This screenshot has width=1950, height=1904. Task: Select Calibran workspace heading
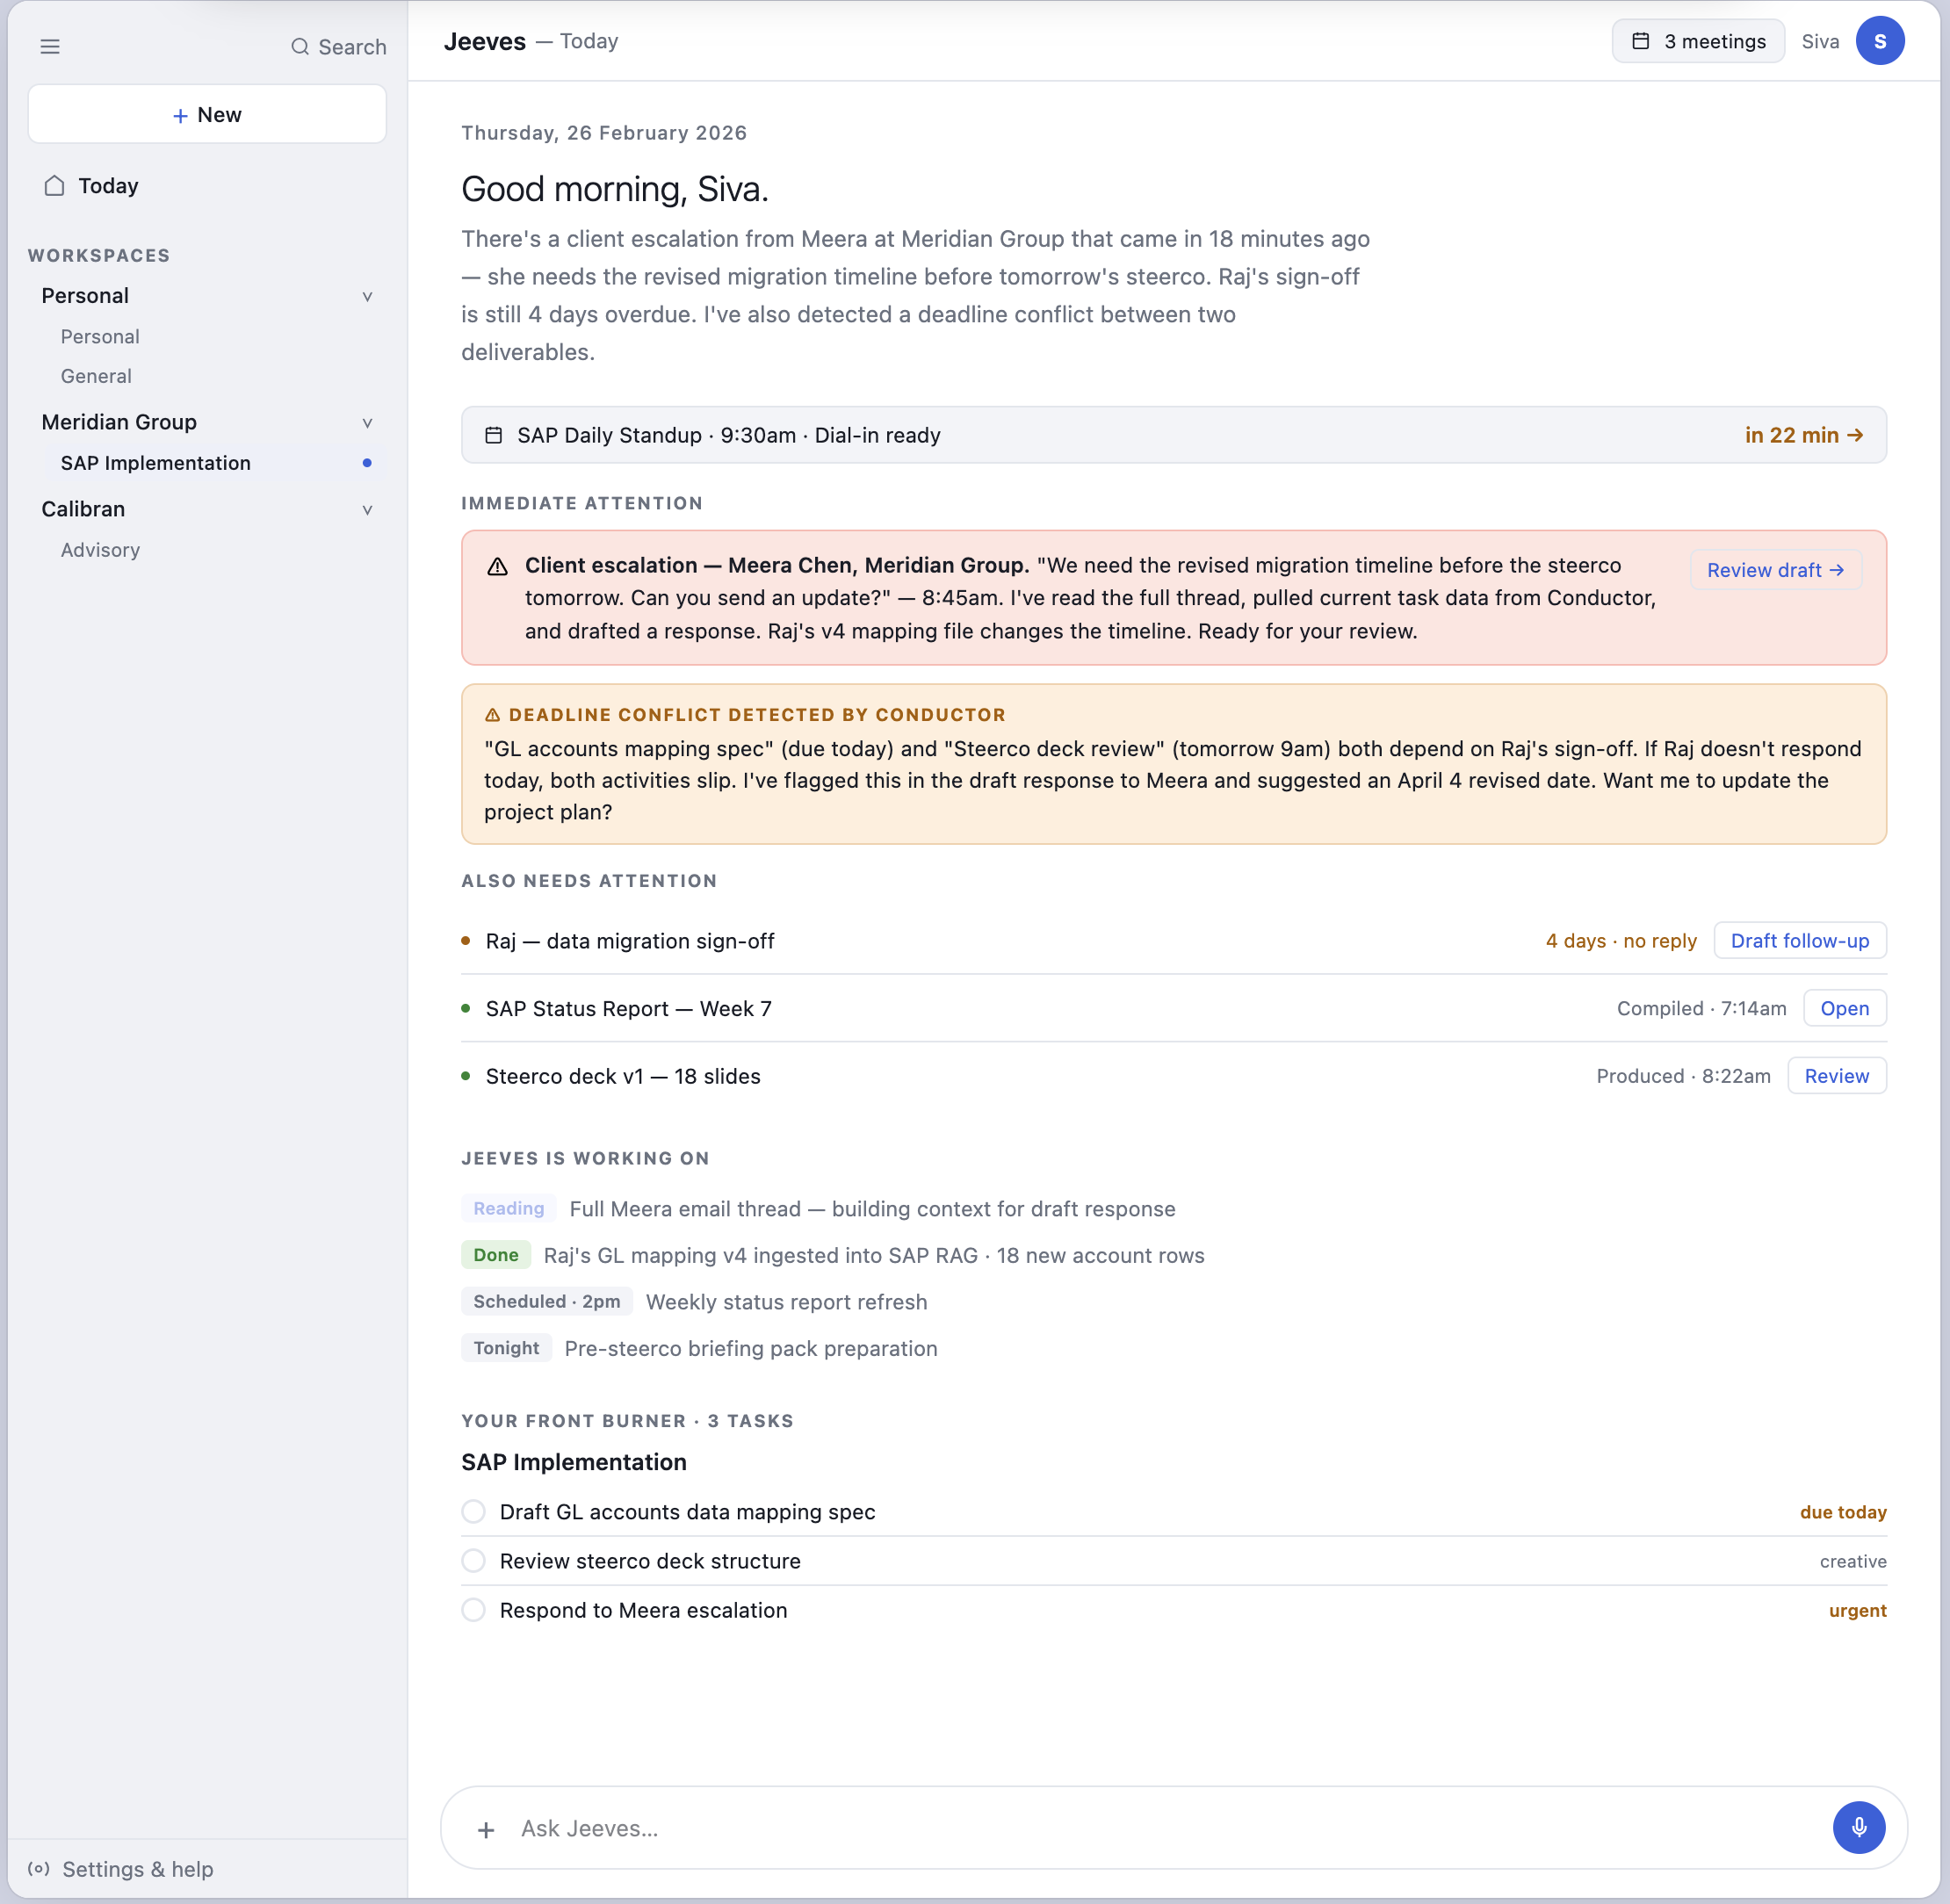point(83,509)
